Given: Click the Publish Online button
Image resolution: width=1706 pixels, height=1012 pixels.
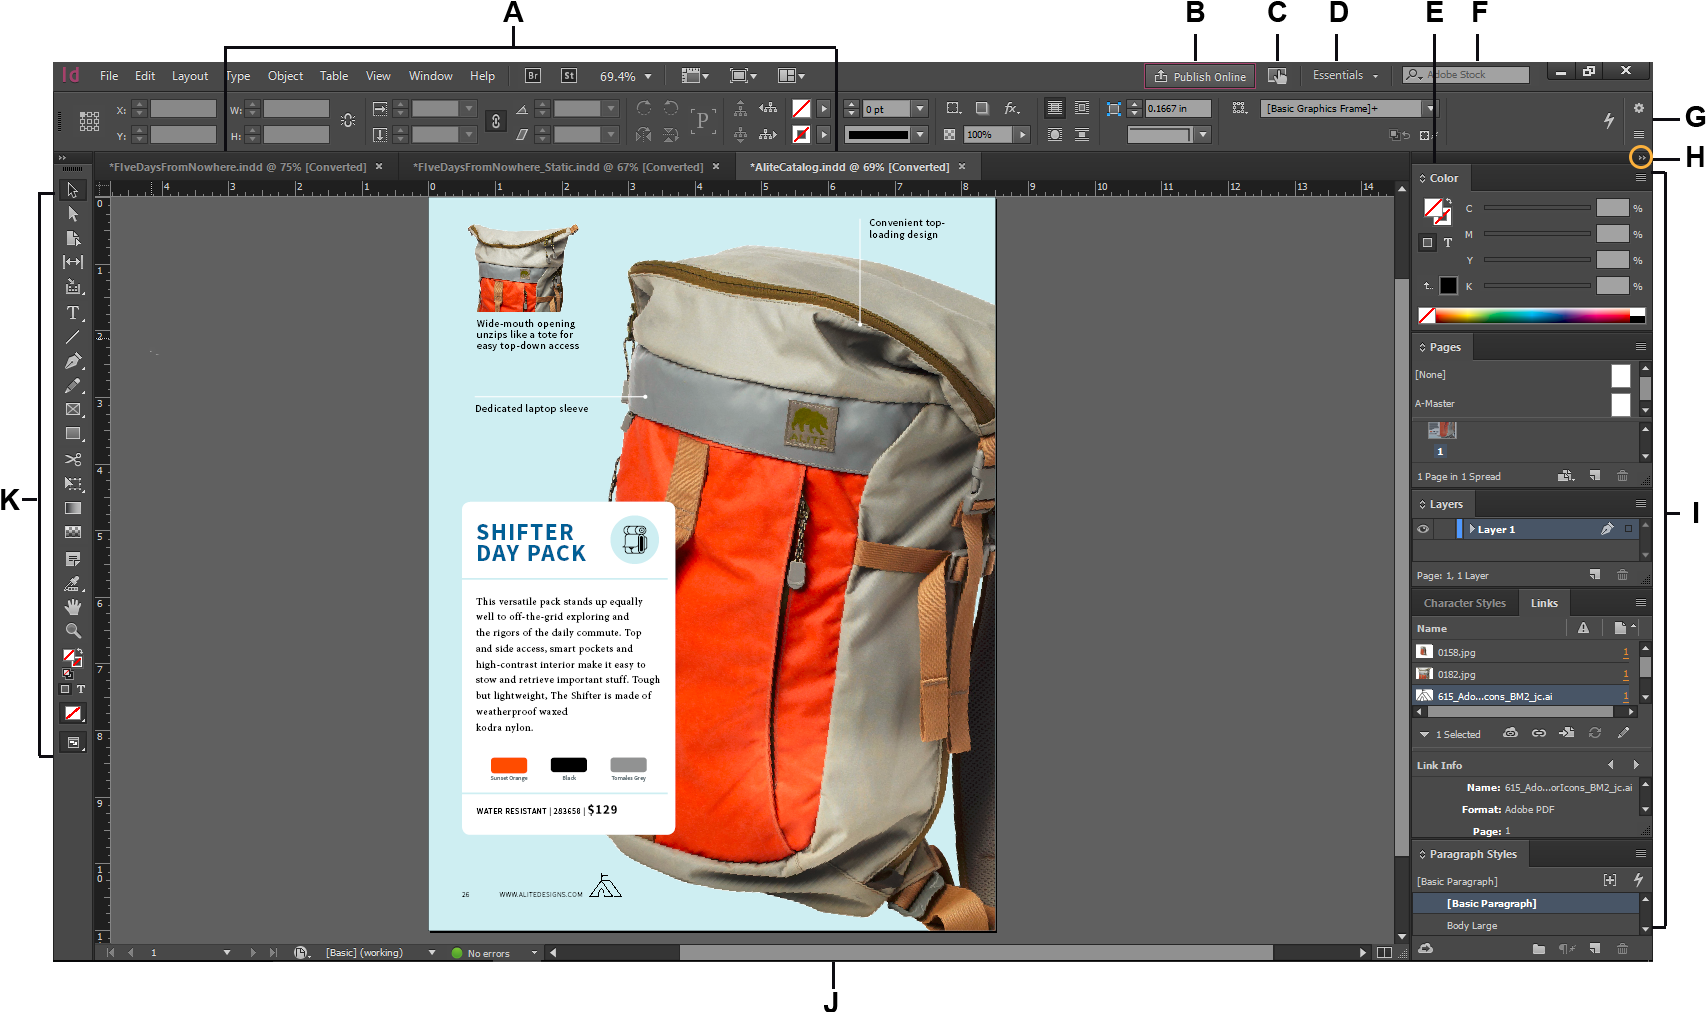Looking at the screenshot, I should [1198, 75].
